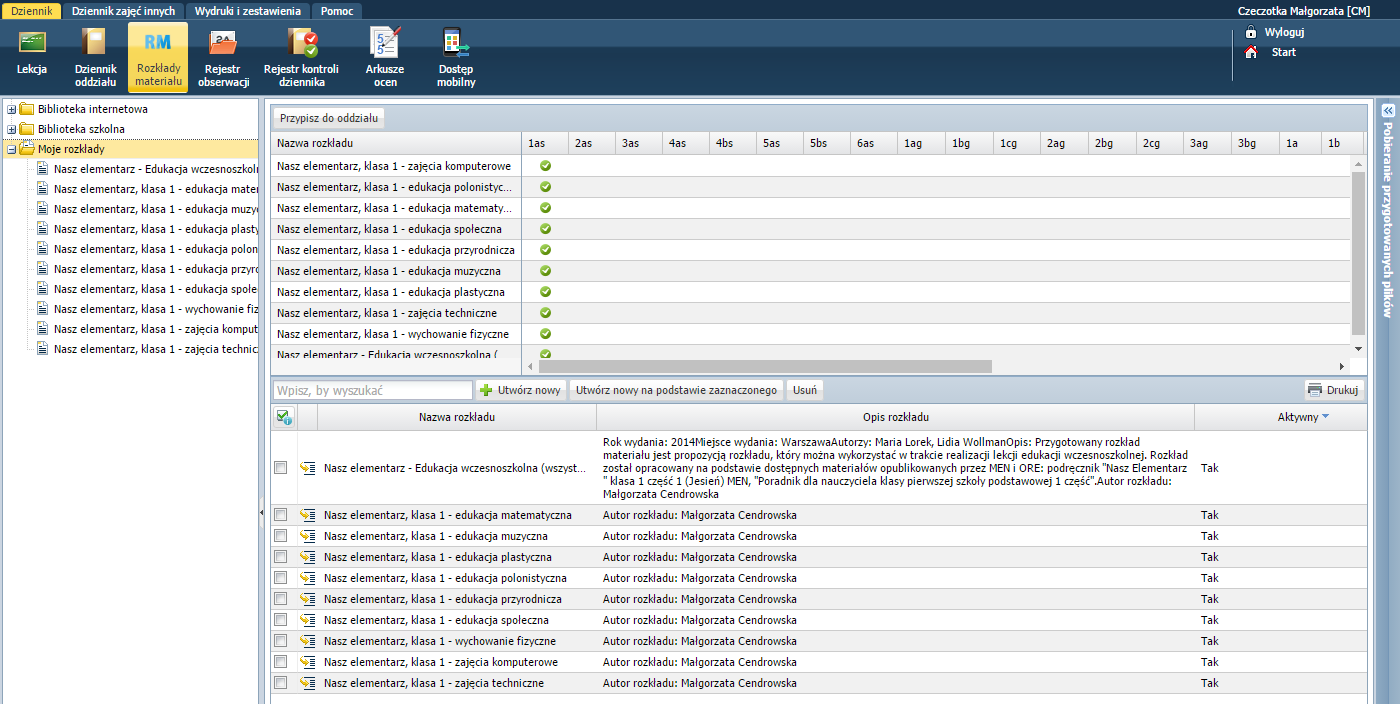The height and width of the screenshot is (704, 1400).
Task: Click the Wyloguj link
Action: tap(1284, 32)
